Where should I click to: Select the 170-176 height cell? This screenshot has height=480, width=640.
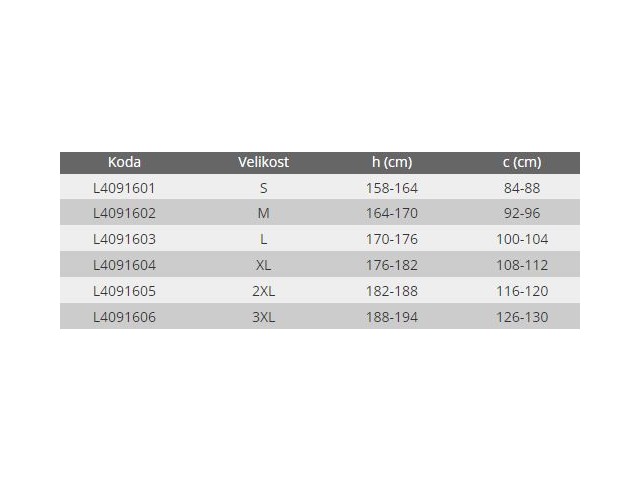click(392, 239)
